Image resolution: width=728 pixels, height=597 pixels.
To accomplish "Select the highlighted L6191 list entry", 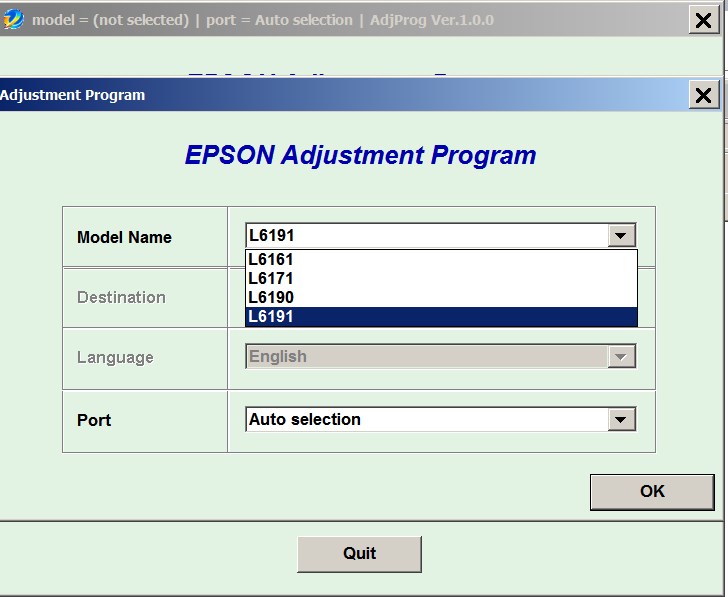I will click(x=441, y=317).
